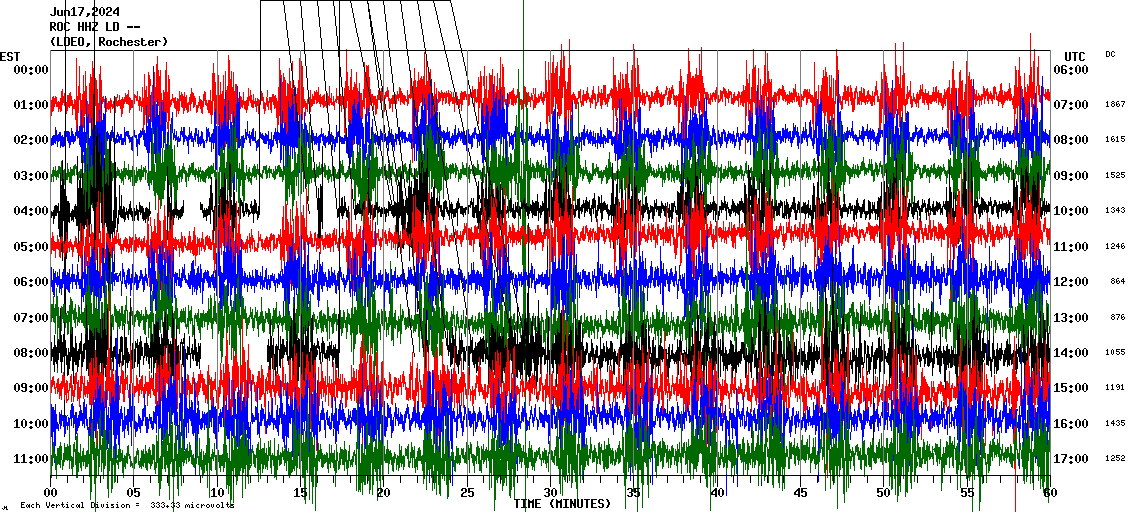Click the UTC column header
This screenshot has width=1130, height=519.
coord(1075,56)
